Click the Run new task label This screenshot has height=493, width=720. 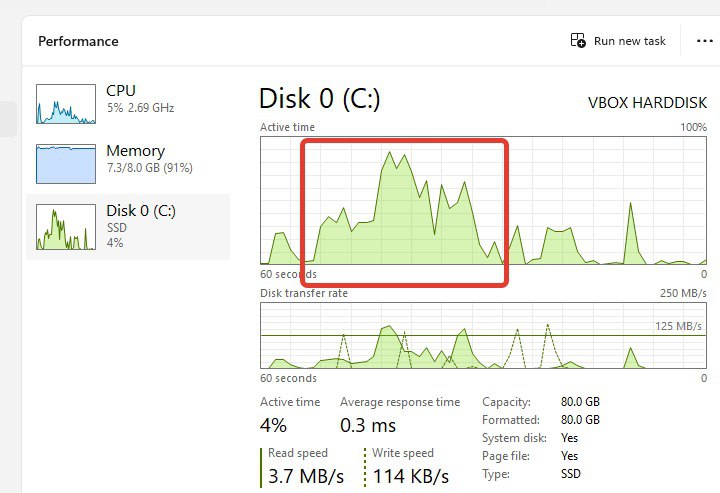pos(630,41)
